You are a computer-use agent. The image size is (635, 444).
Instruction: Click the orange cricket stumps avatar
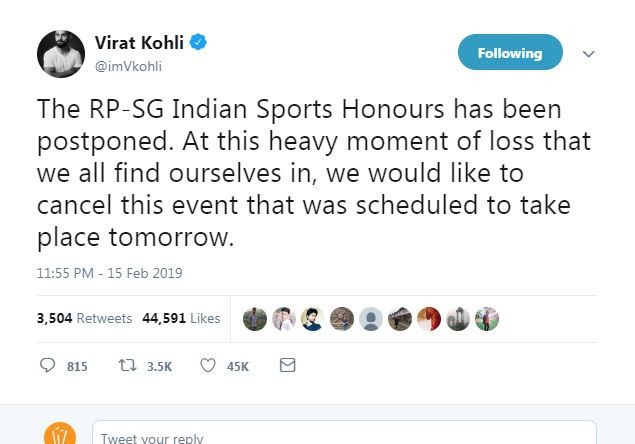click(60, 433)
